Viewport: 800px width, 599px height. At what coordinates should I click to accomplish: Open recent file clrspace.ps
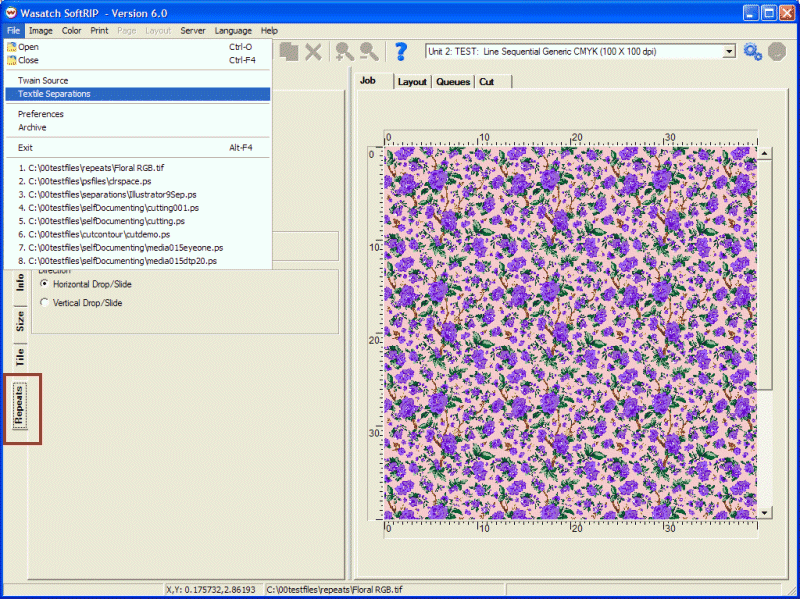click(x=138, y=181)
